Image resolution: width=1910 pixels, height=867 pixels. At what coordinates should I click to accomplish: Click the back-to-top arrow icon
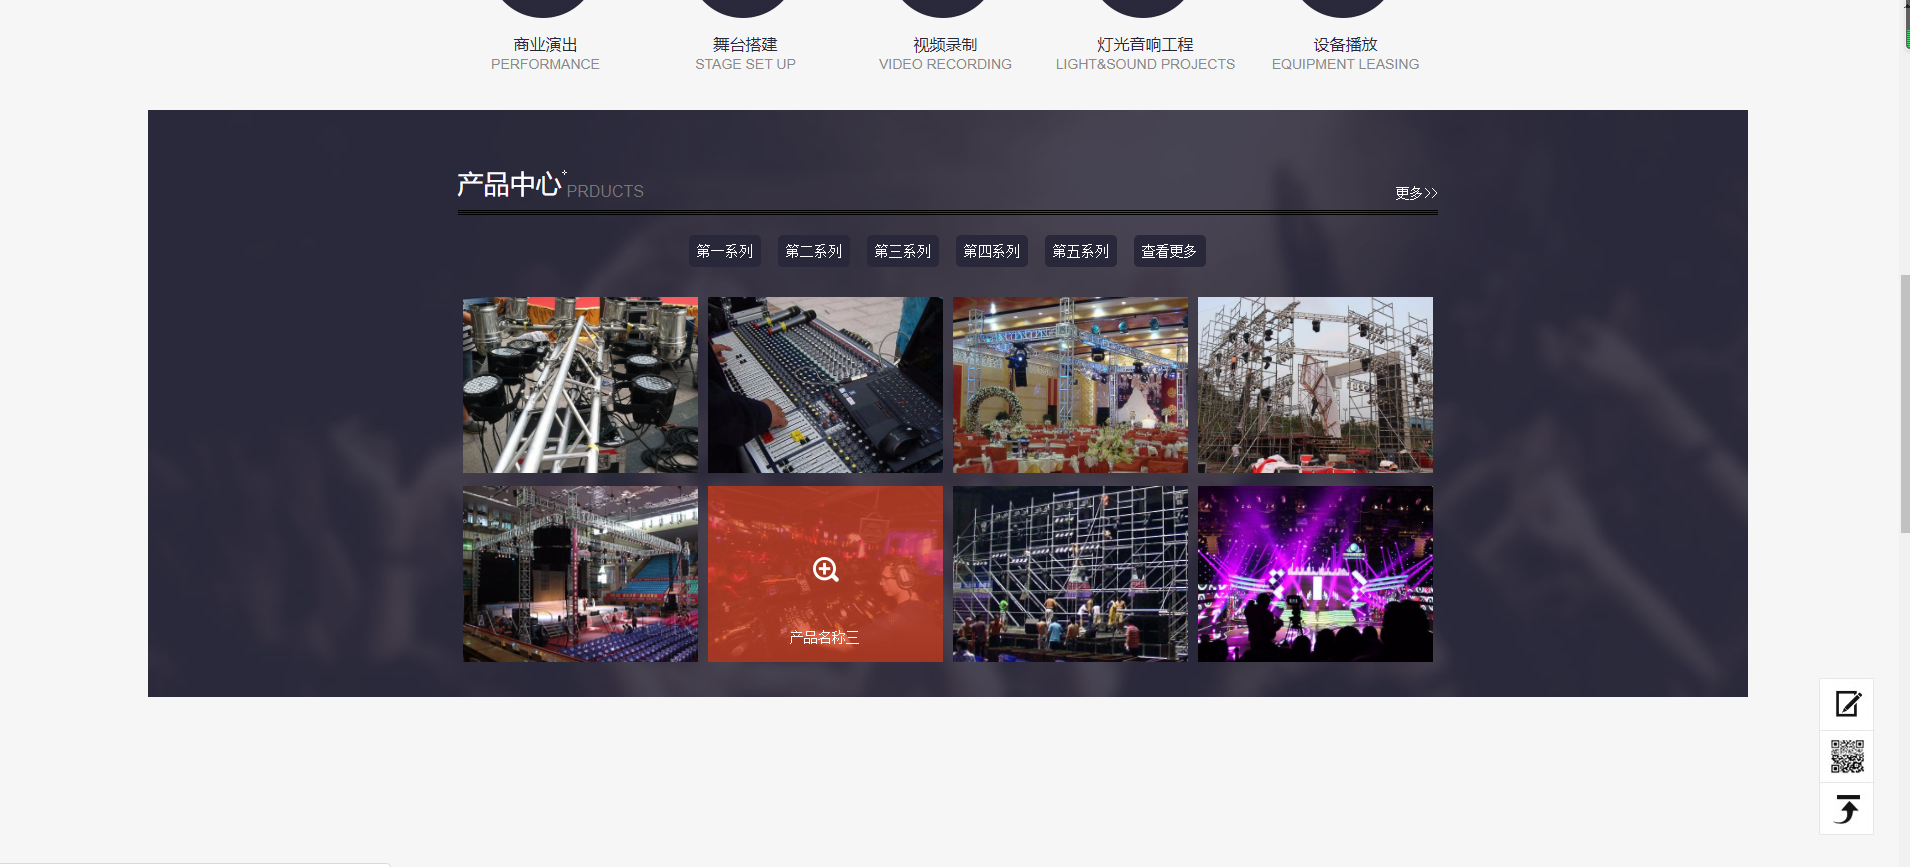point(1846,809)
